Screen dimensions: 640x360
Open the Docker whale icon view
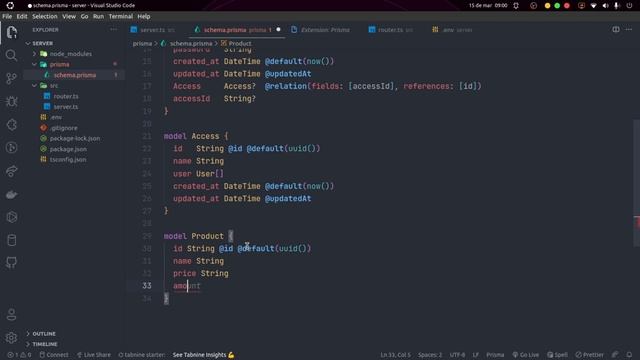pyautogui.click(x=11, y=194)
